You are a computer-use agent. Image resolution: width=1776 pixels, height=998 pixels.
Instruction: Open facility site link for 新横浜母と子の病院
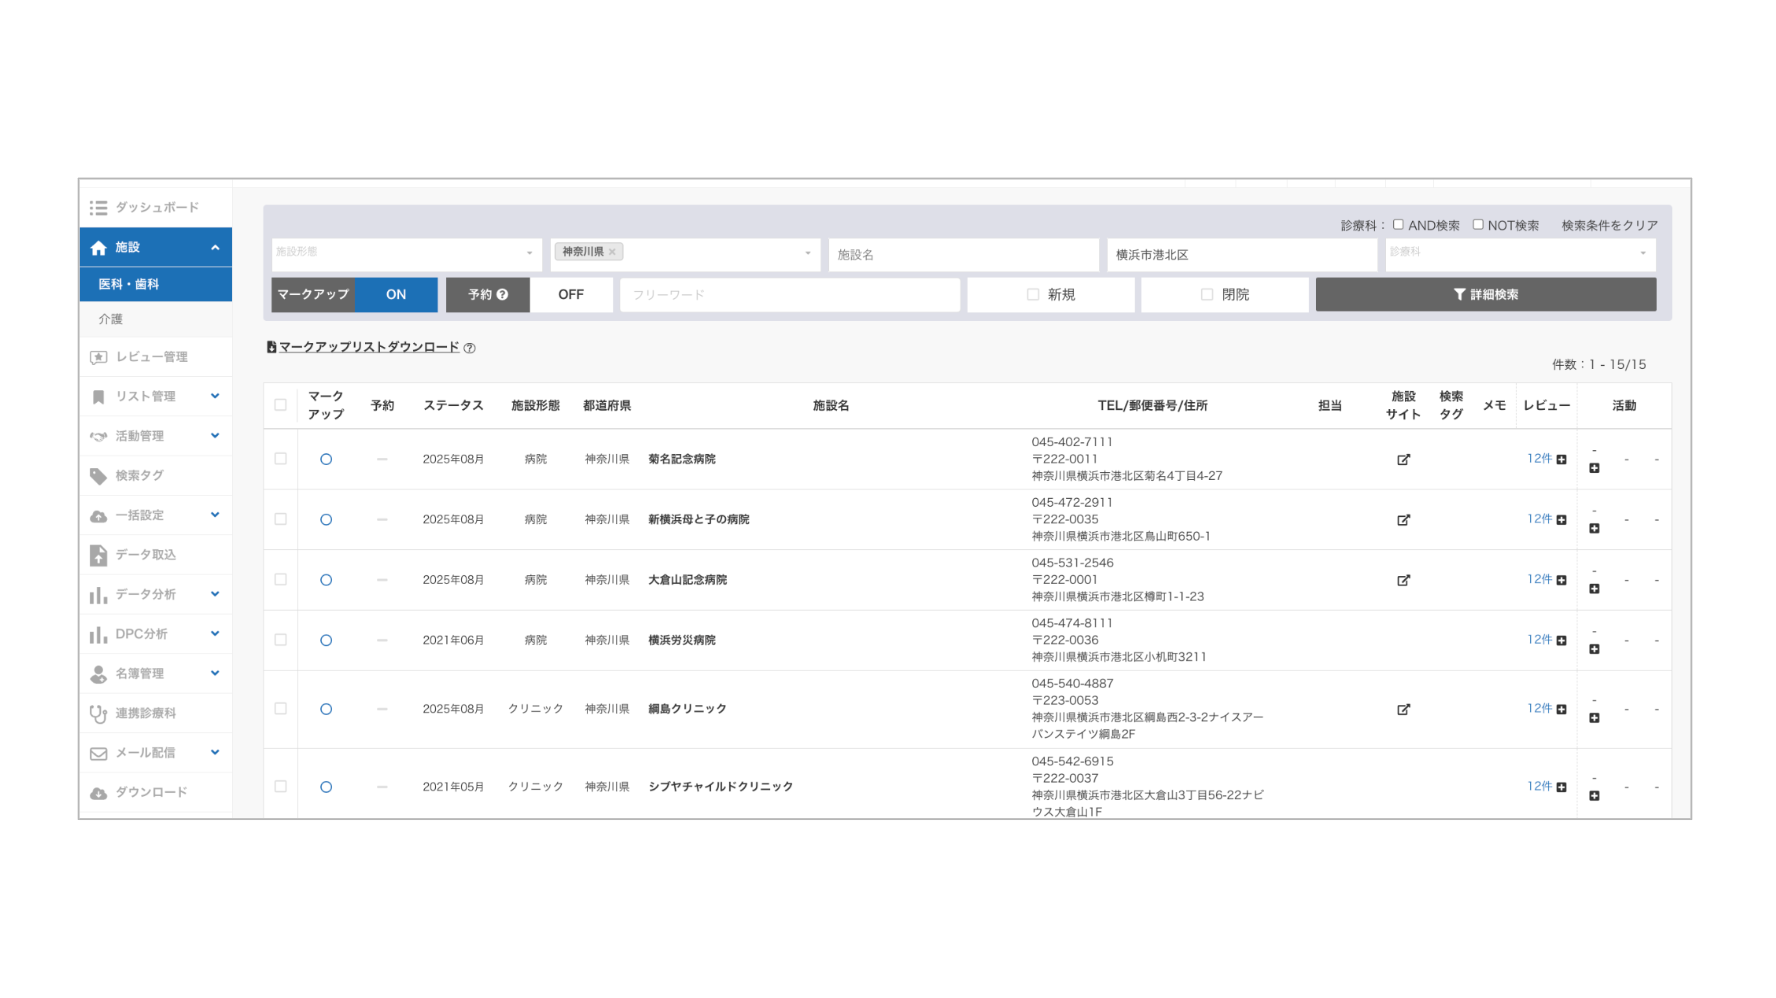[x=1404, y=520]
